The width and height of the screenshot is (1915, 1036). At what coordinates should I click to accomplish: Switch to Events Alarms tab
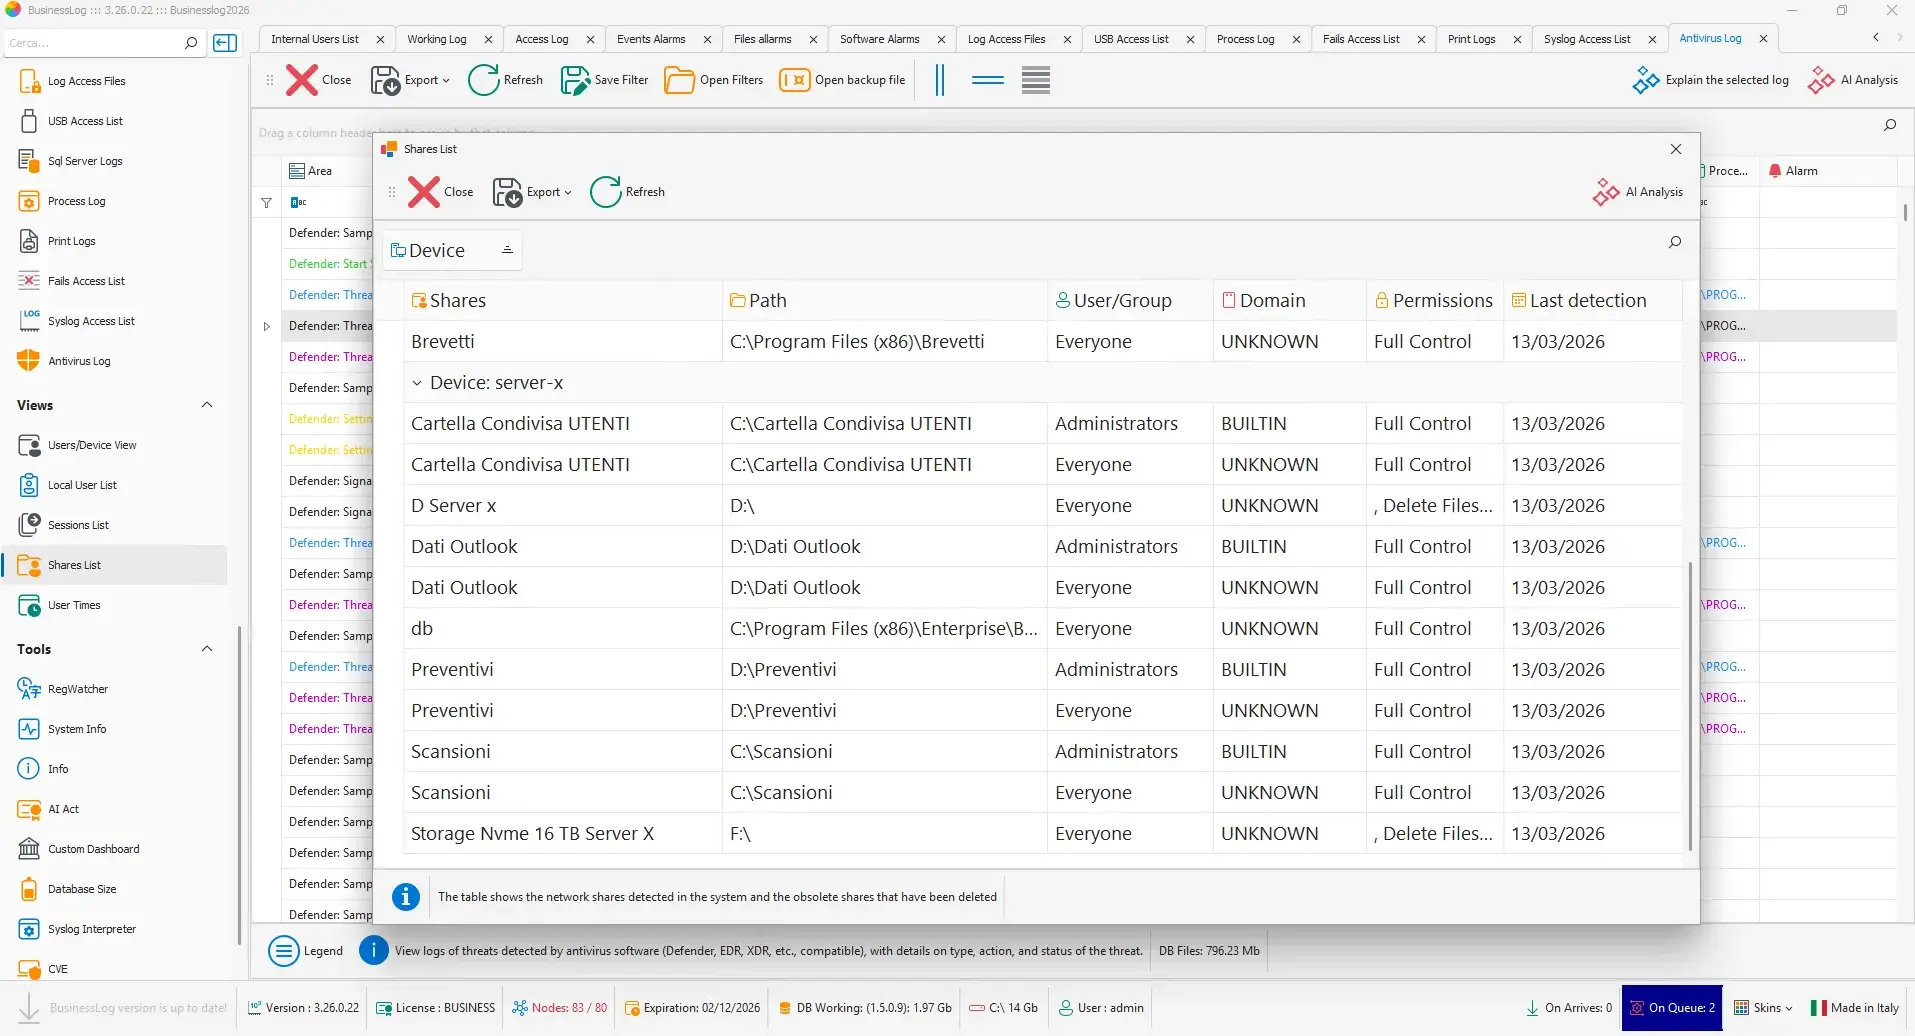click(x=651, y=39)
